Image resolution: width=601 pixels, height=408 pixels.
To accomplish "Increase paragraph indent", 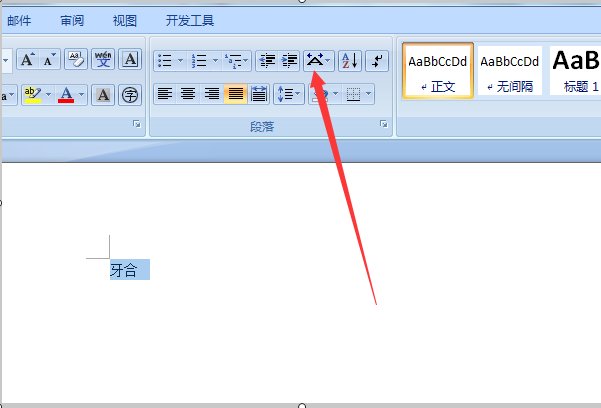I will click(x=289, y=61).
